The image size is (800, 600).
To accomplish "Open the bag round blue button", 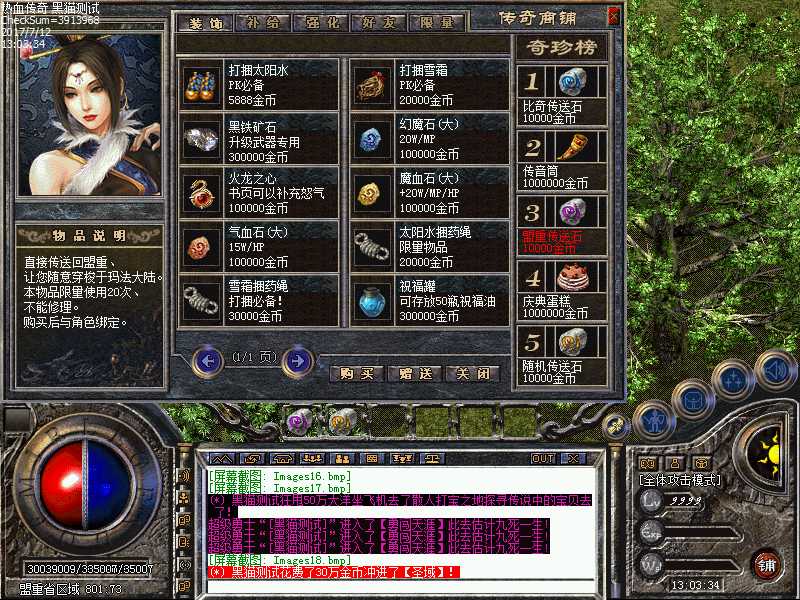I will tap(692, 401).
